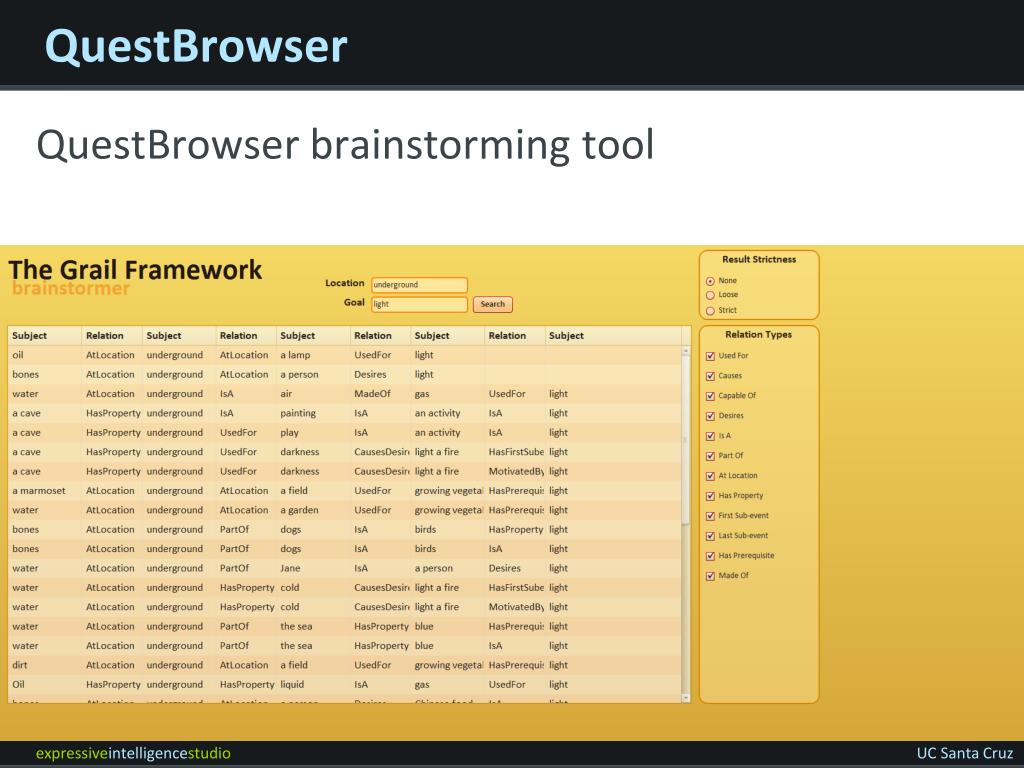The width and height of the screenshot is (1024, 768).
Task: Toggle the At Location checkbox
Action: (711, 476)
